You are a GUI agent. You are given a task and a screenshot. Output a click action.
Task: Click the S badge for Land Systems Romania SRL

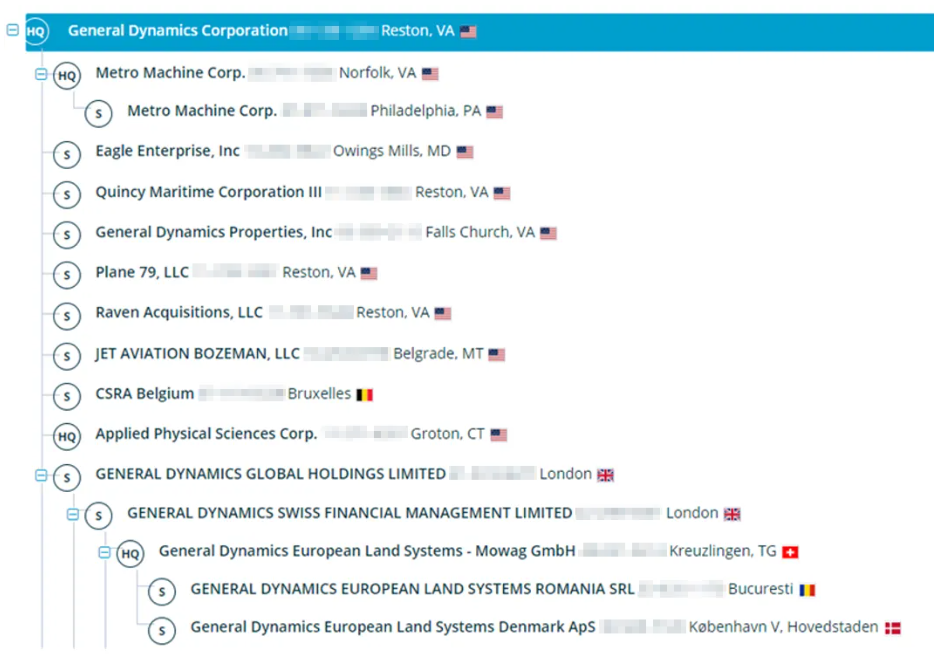pos(162,592)
